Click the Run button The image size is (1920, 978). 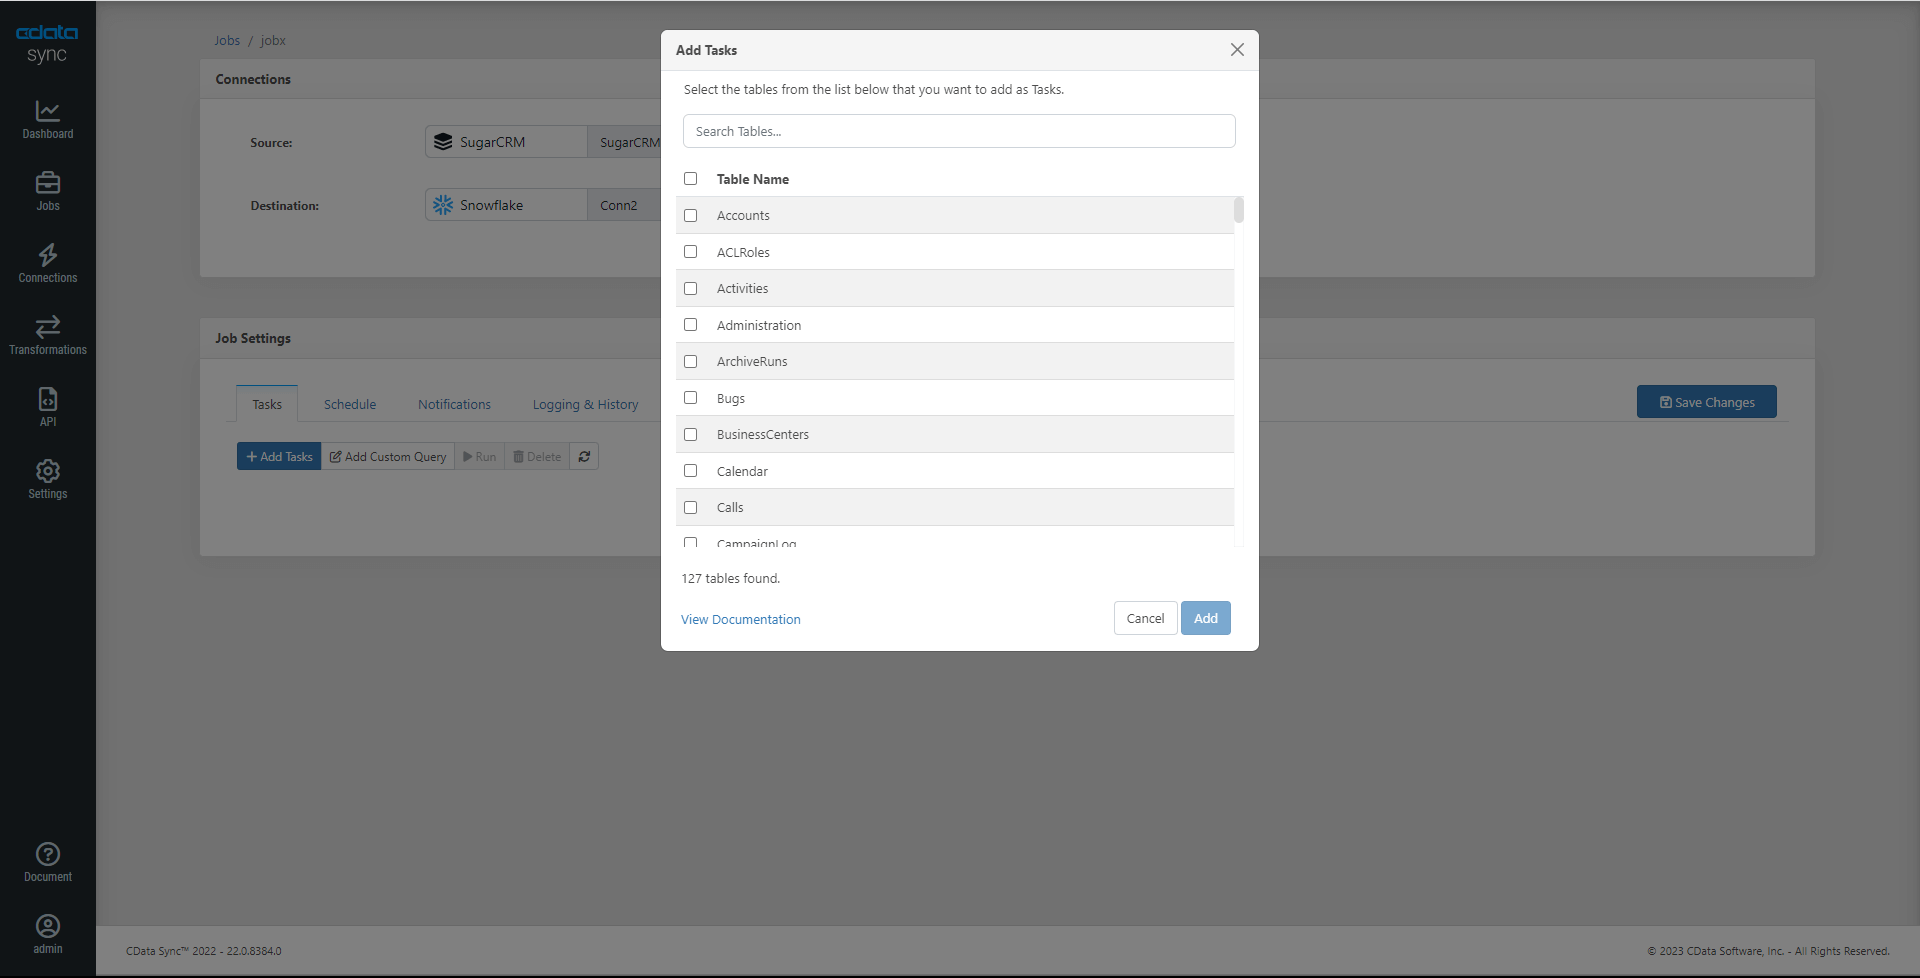click(x=480, y=457)
